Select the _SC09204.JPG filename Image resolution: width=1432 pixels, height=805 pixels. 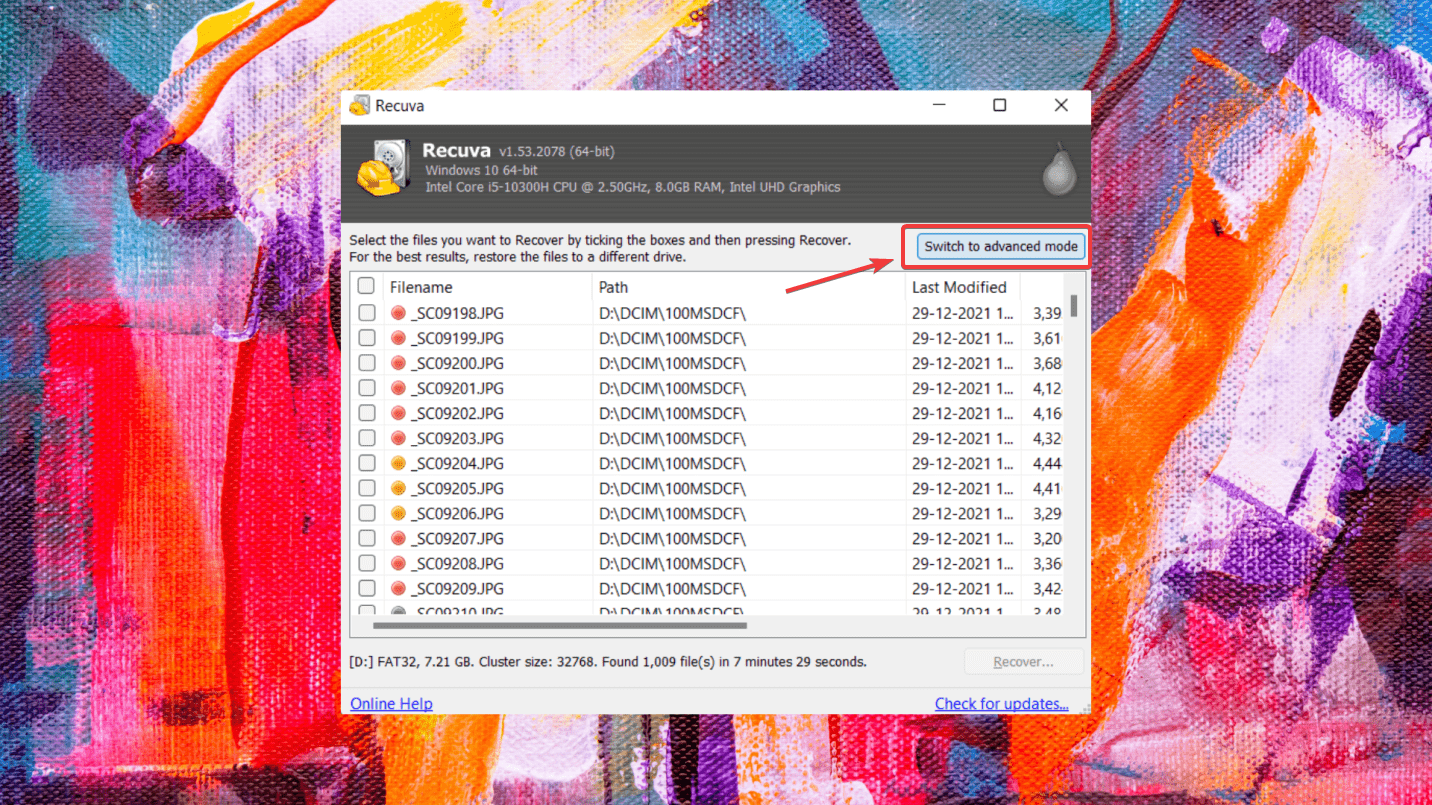[x=457, y=463]
